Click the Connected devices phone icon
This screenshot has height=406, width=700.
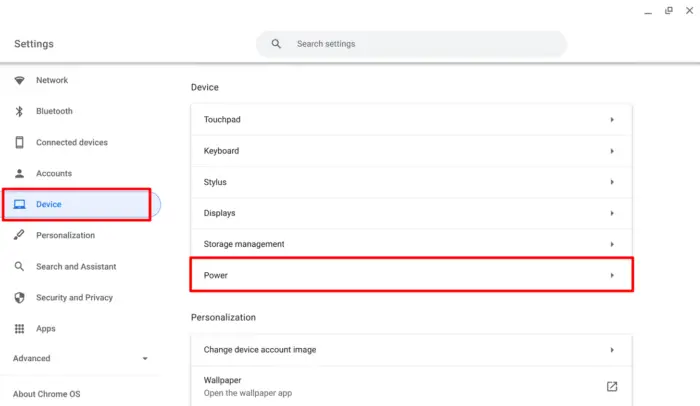[x=19, y=142]
